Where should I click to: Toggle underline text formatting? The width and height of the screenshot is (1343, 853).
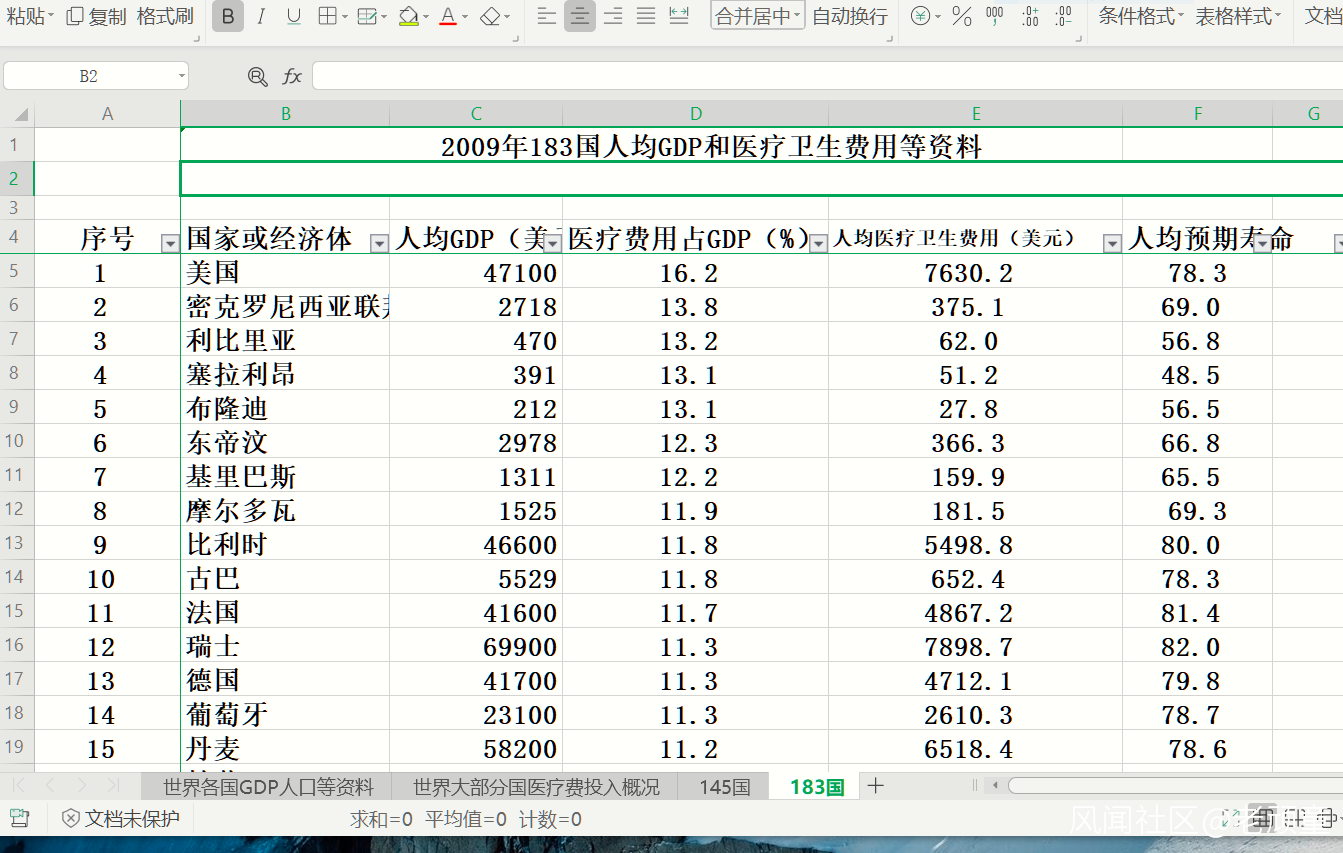pos(294,16)
